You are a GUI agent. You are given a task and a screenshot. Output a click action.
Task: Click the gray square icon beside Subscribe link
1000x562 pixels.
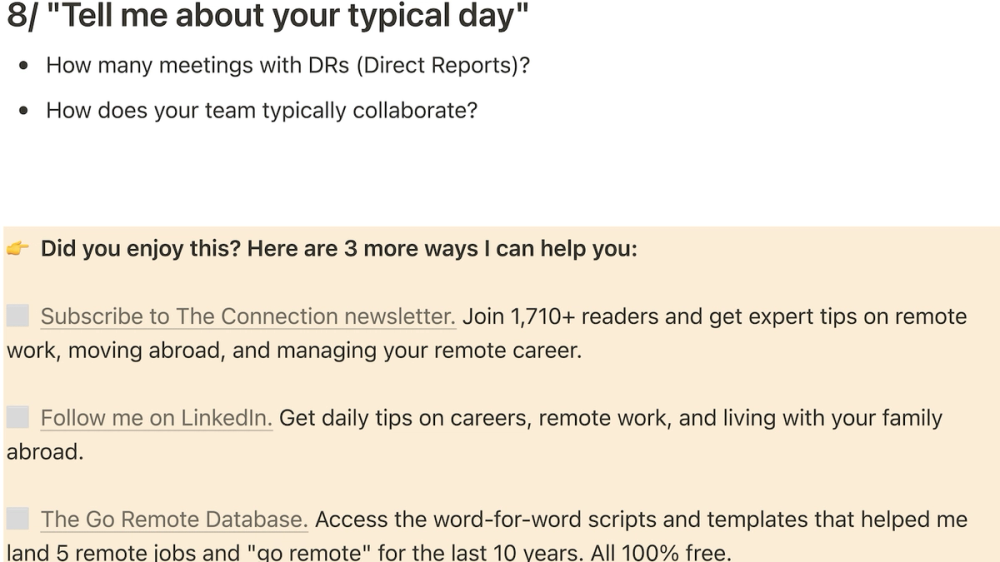click(x=18, y=316)
